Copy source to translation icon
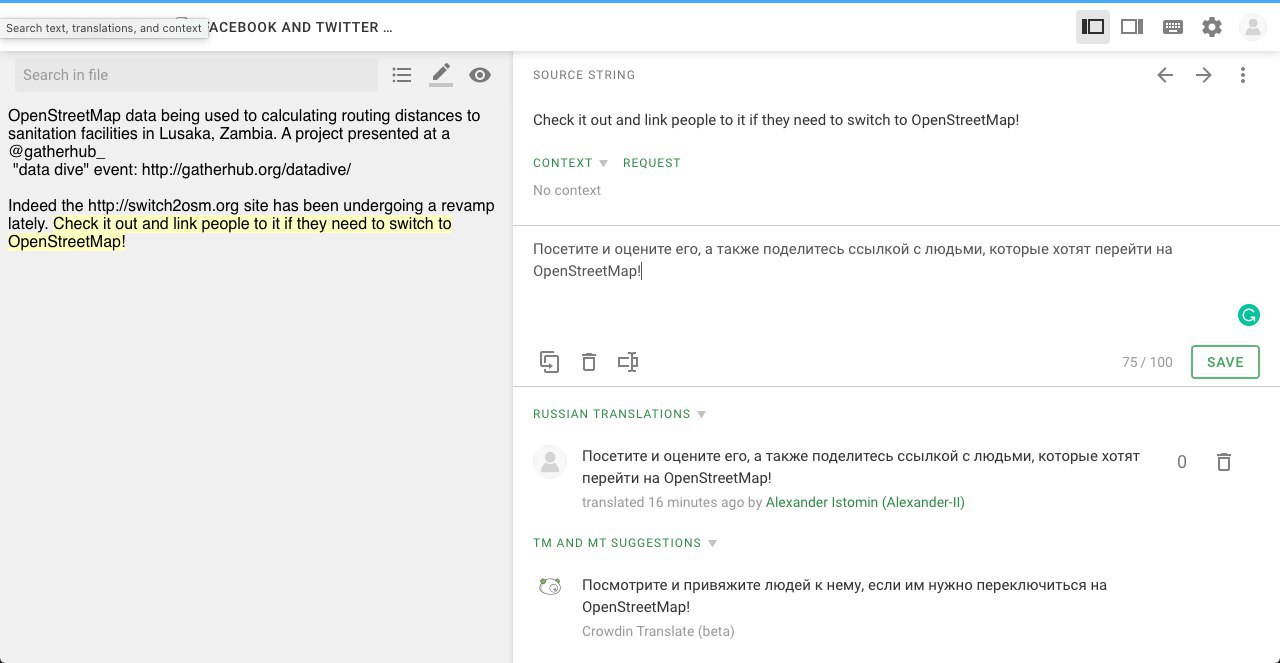The height and width of the screenshot is (663, 1280). tap(549, 362)
